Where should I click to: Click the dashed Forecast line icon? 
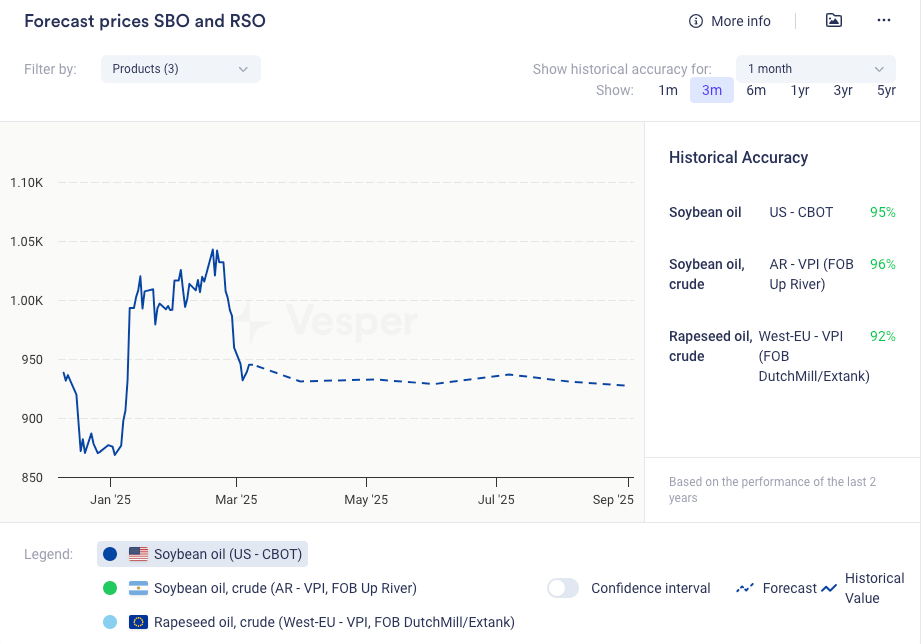pyautogui.click(x=744, y=588)
